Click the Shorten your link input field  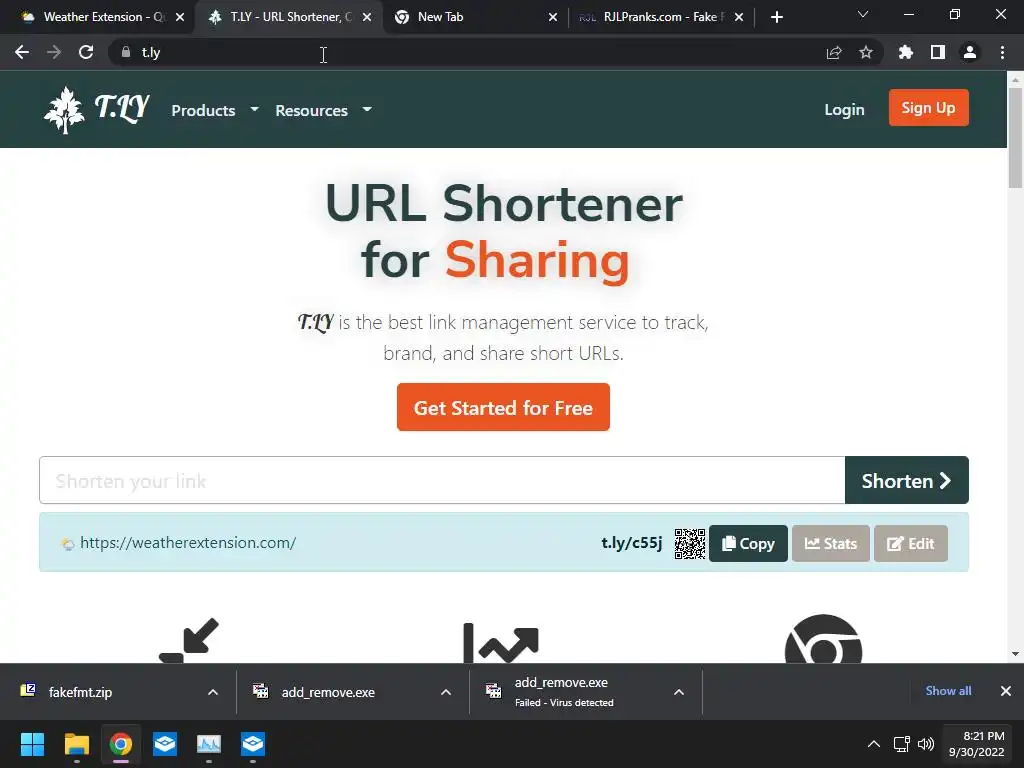[x=442, y=481]
